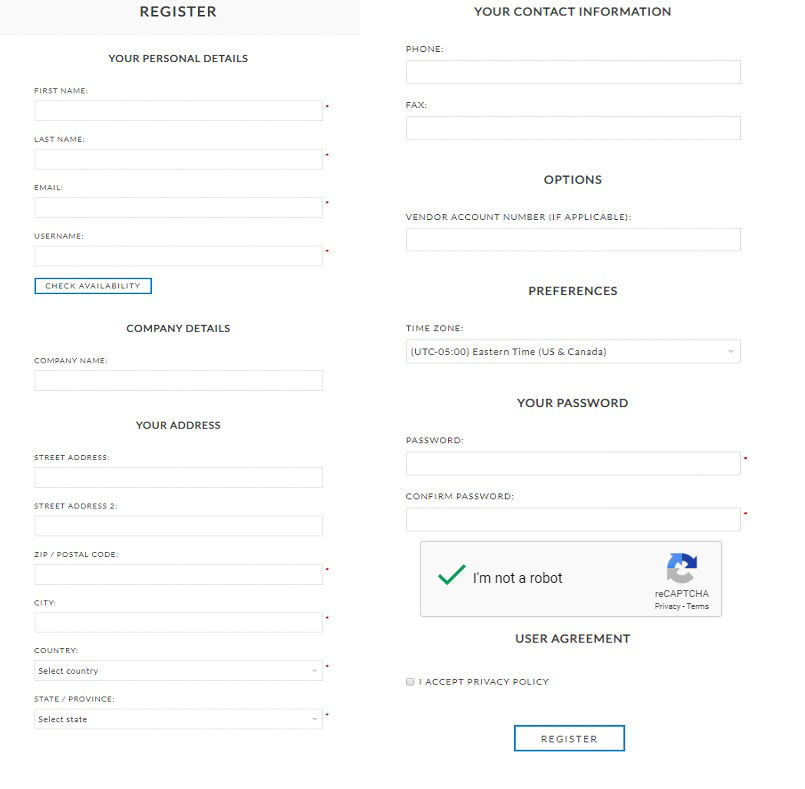Click the Check Availability button
Screen dimensions: 805x789
(x=93, y=286)
